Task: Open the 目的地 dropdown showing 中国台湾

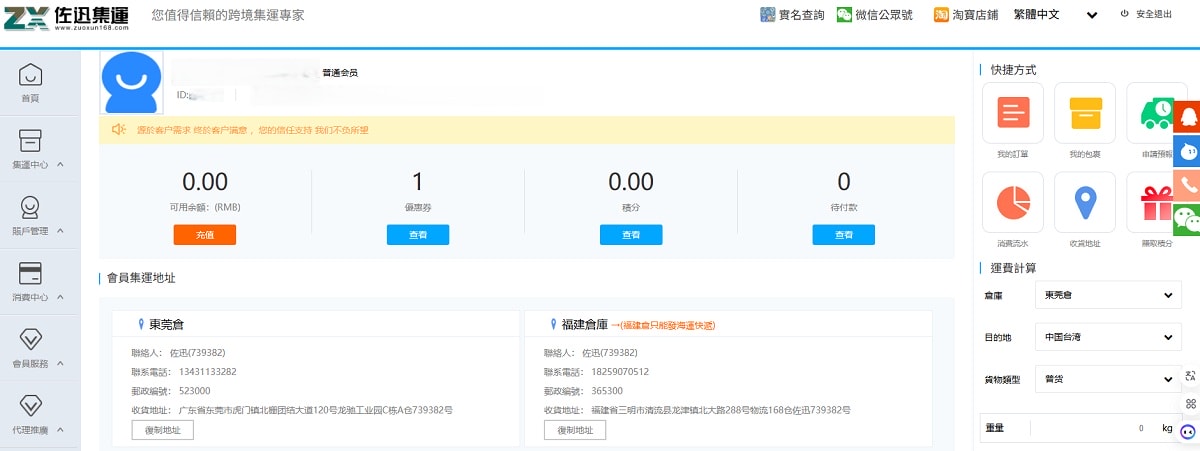Action: (x=1108, y=338)
